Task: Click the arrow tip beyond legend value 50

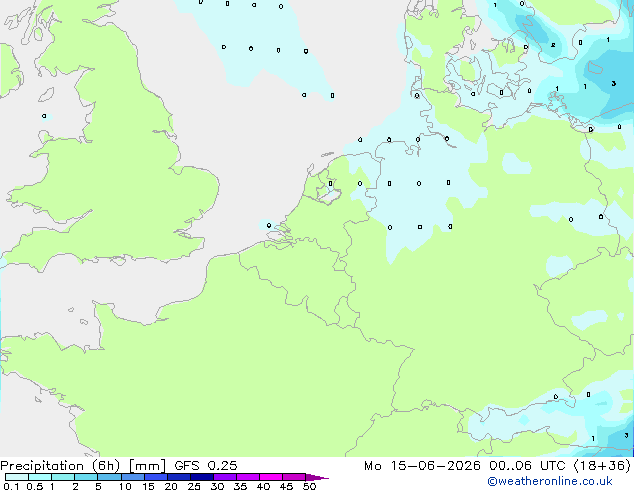Action: pos(317,477)
